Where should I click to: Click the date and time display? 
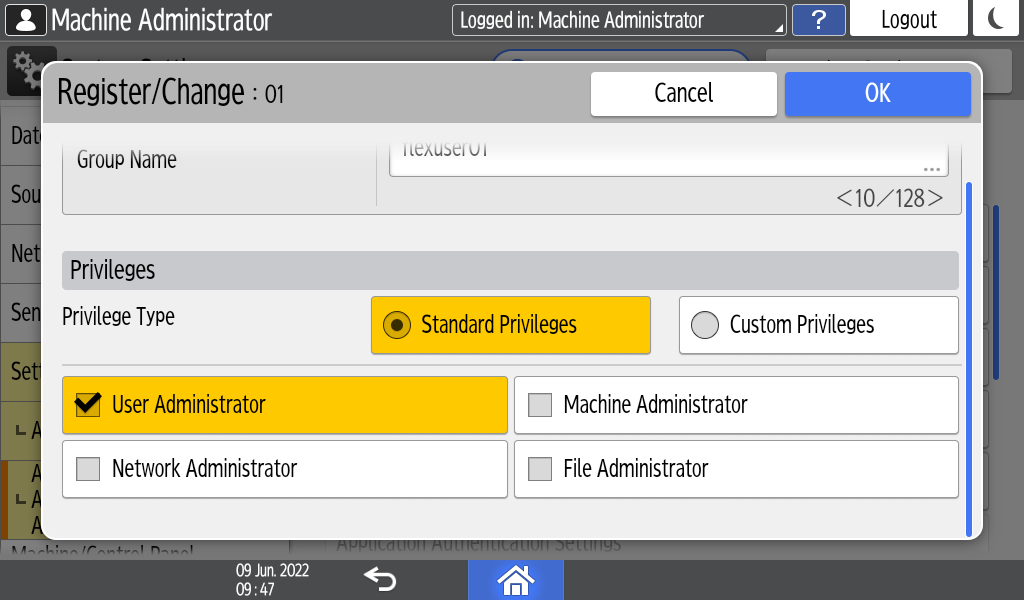coord(272,579)
